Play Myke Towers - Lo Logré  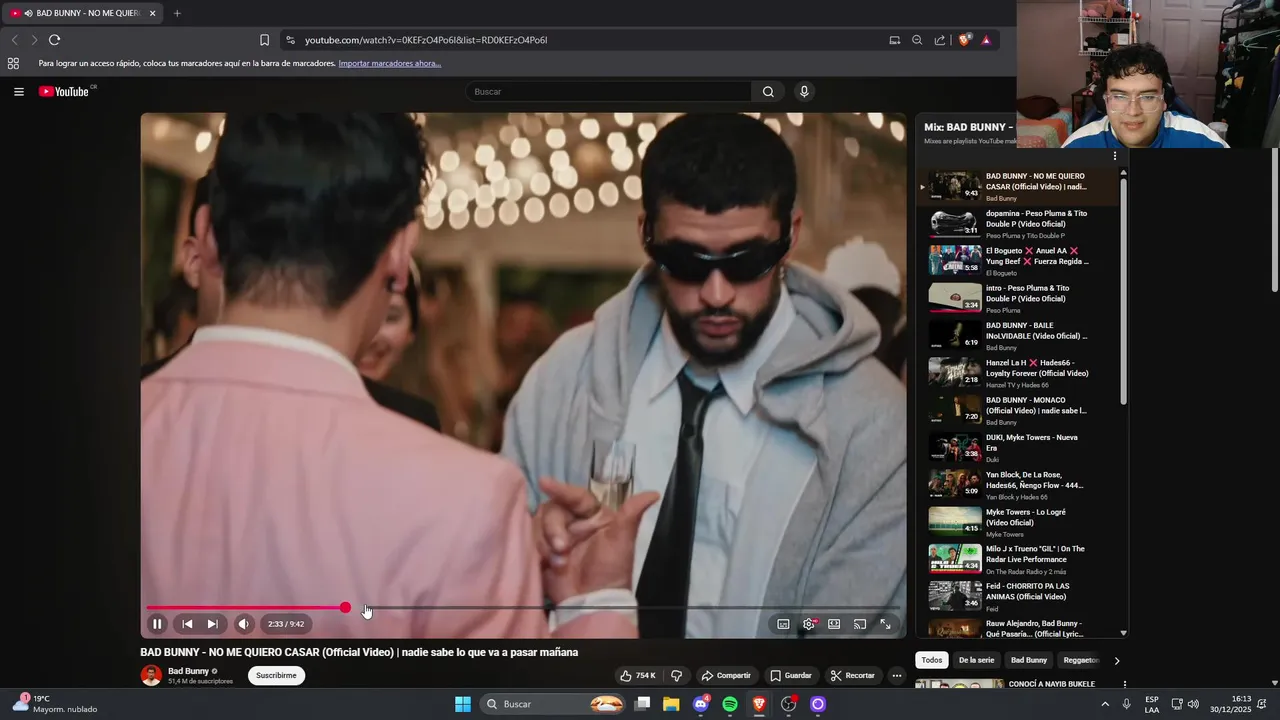pyautogui.click(x=1018, y=522)
